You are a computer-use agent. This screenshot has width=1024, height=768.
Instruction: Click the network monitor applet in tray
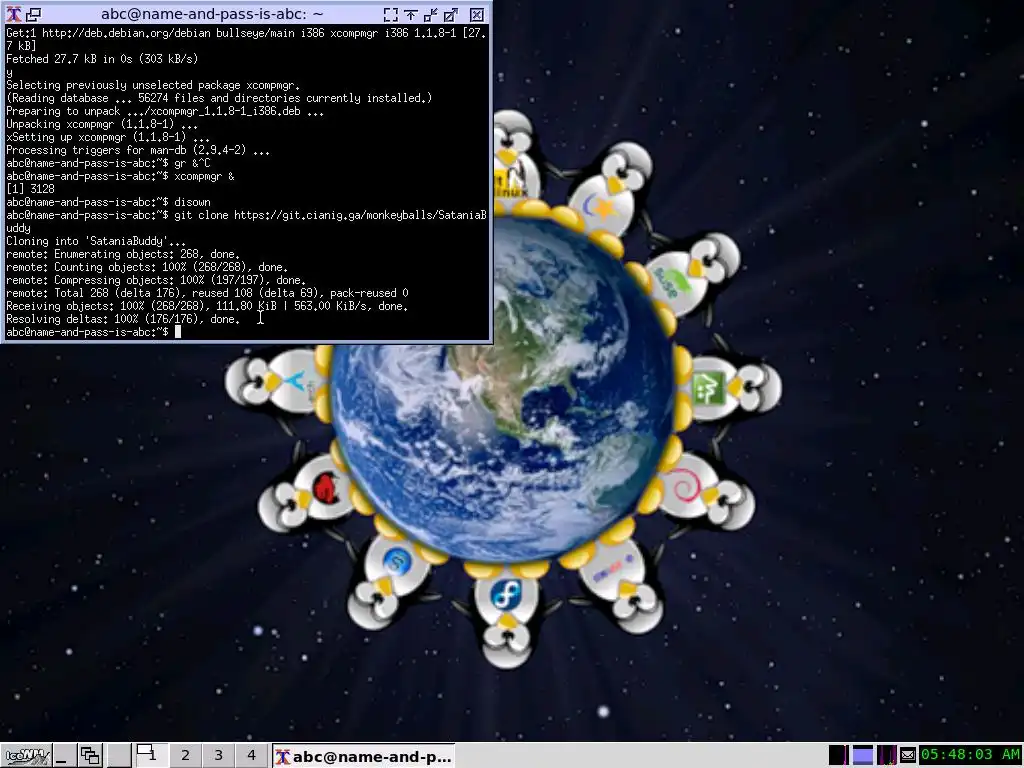tap(887, 755)
